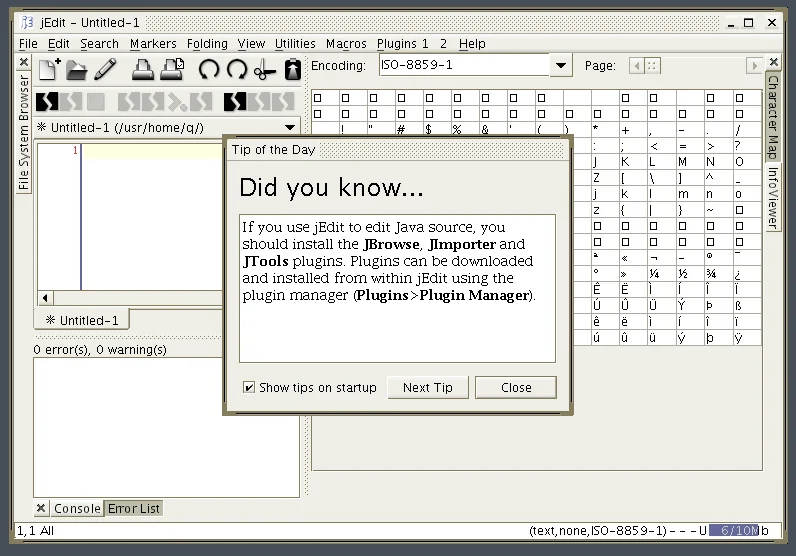Open the Plugins 1 menu
The width and height of the screenshot is (796, 556).
[x=402, y=44]
